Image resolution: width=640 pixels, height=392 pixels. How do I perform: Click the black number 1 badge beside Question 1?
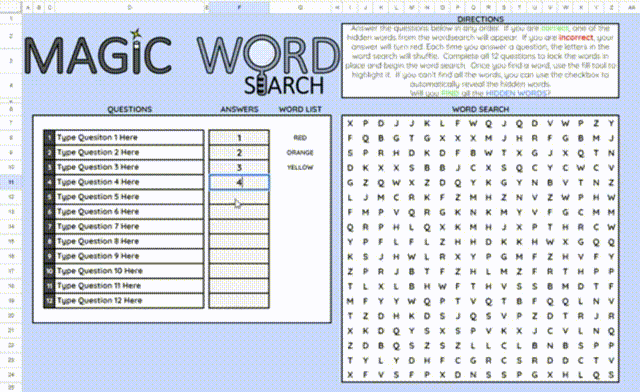coord(49,138)
